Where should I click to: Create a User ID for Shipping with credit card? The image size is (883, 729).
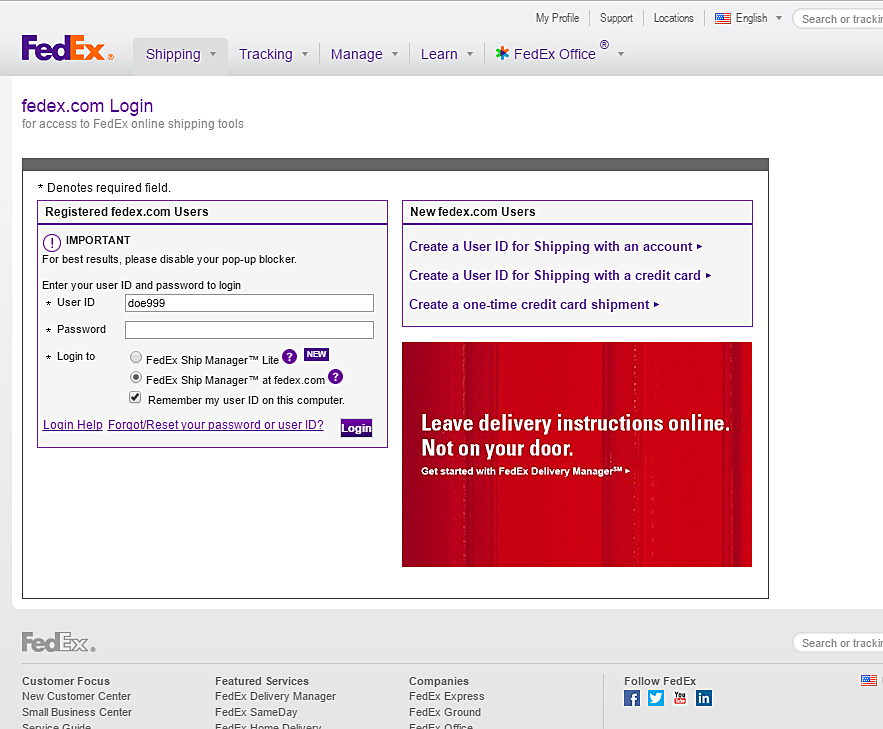click(x=560, y=275)
